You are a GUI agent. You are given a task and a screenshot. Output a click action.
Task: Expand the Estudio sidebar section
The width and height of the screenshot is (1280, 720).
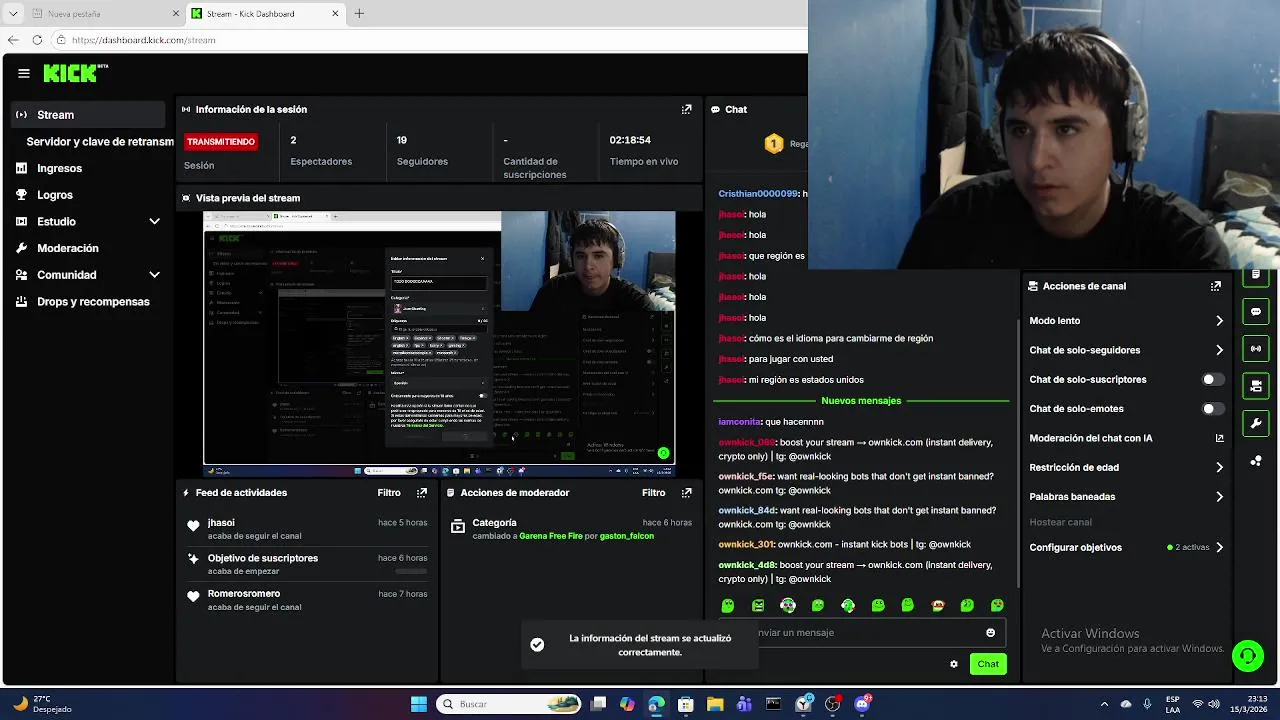click(155, 221)
